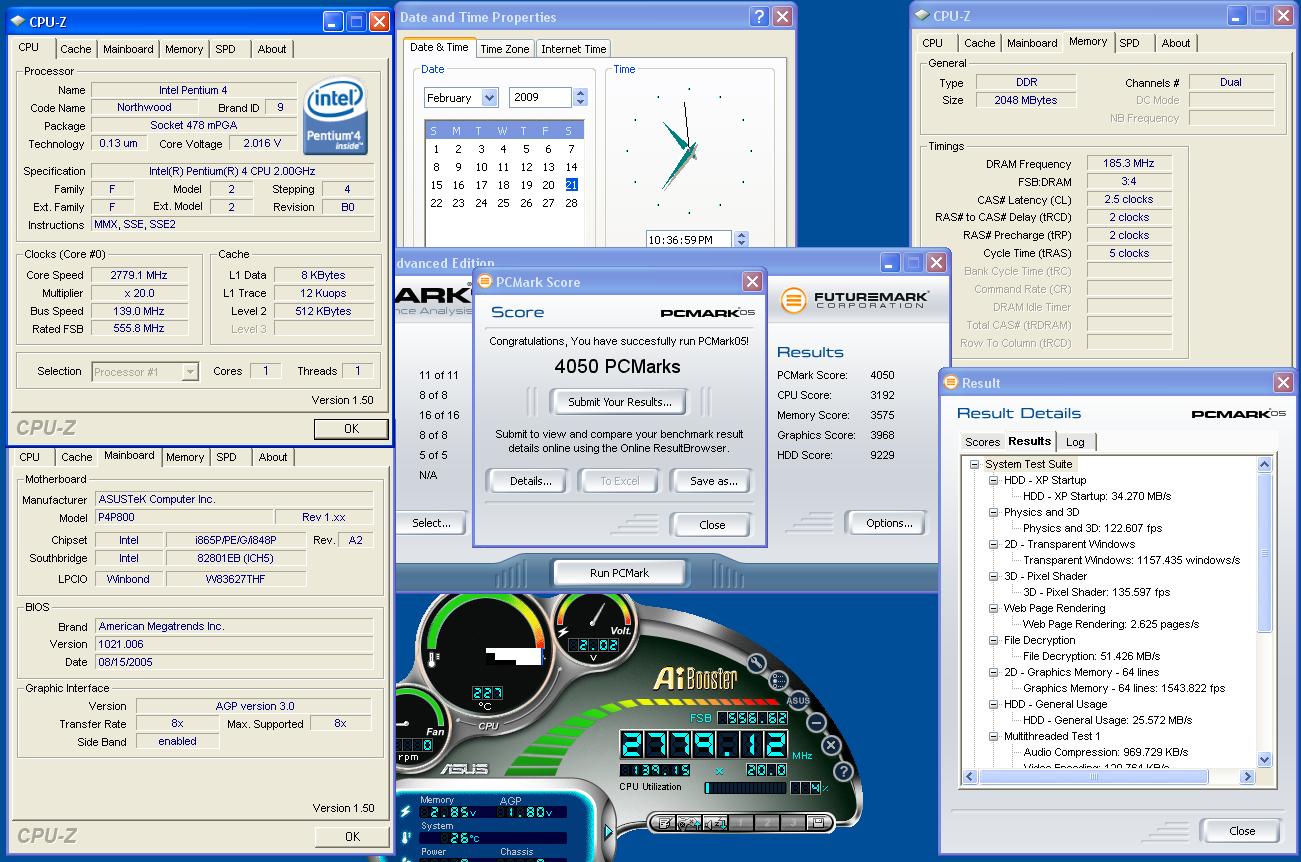Minimize AiBooster with the round minus icon

[816, 723]
